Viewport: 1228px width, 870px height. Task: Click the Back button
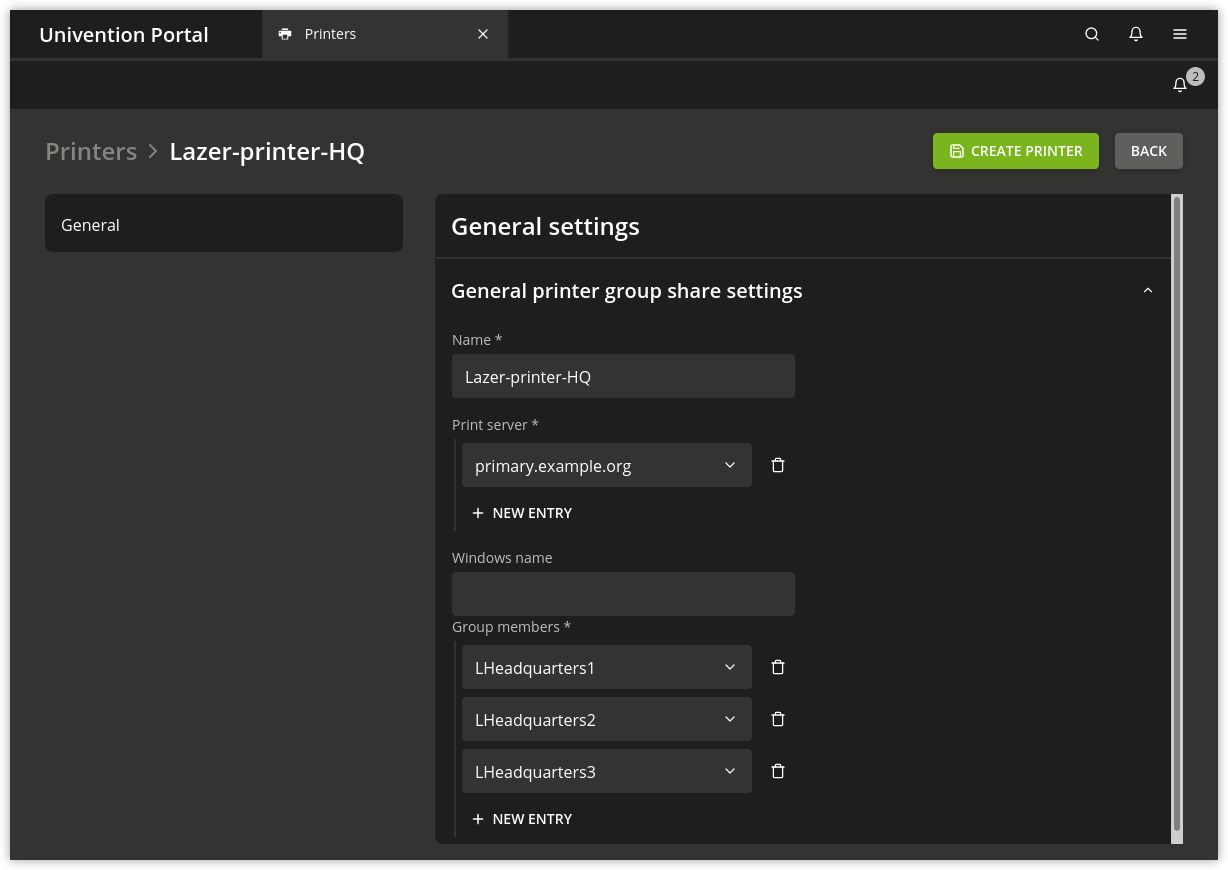tap(1149, 151)
